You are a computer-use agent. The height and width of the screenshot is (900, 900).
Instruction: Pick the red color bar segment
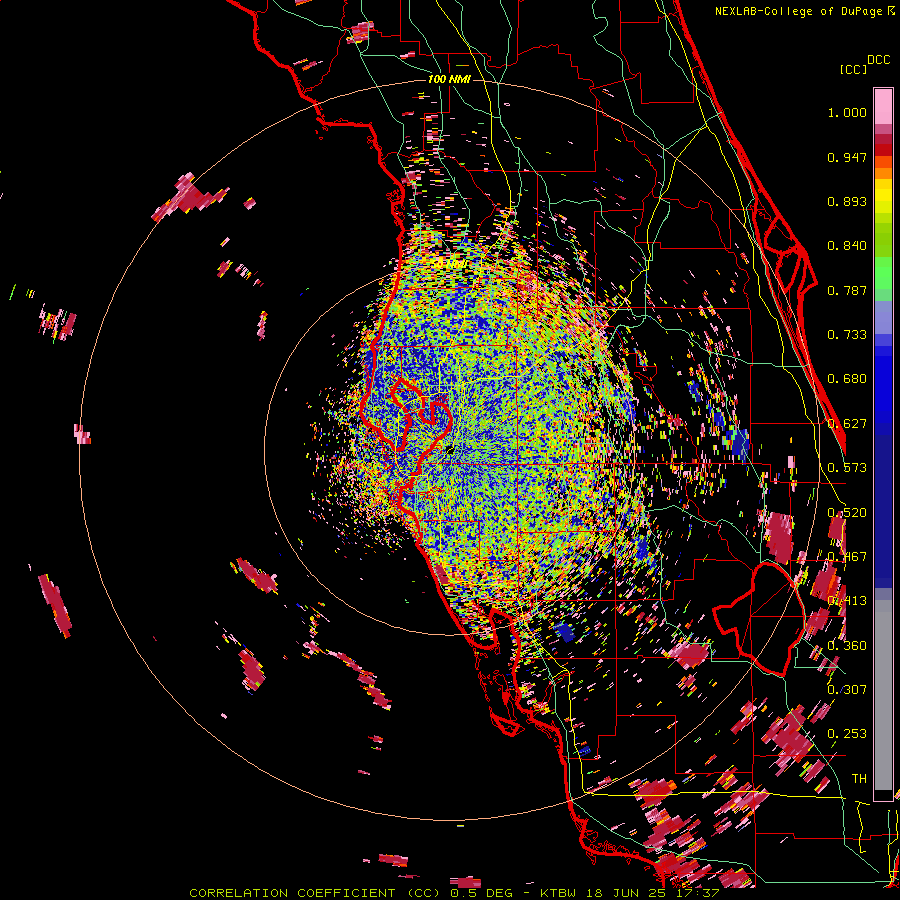[x=883, y=150]
